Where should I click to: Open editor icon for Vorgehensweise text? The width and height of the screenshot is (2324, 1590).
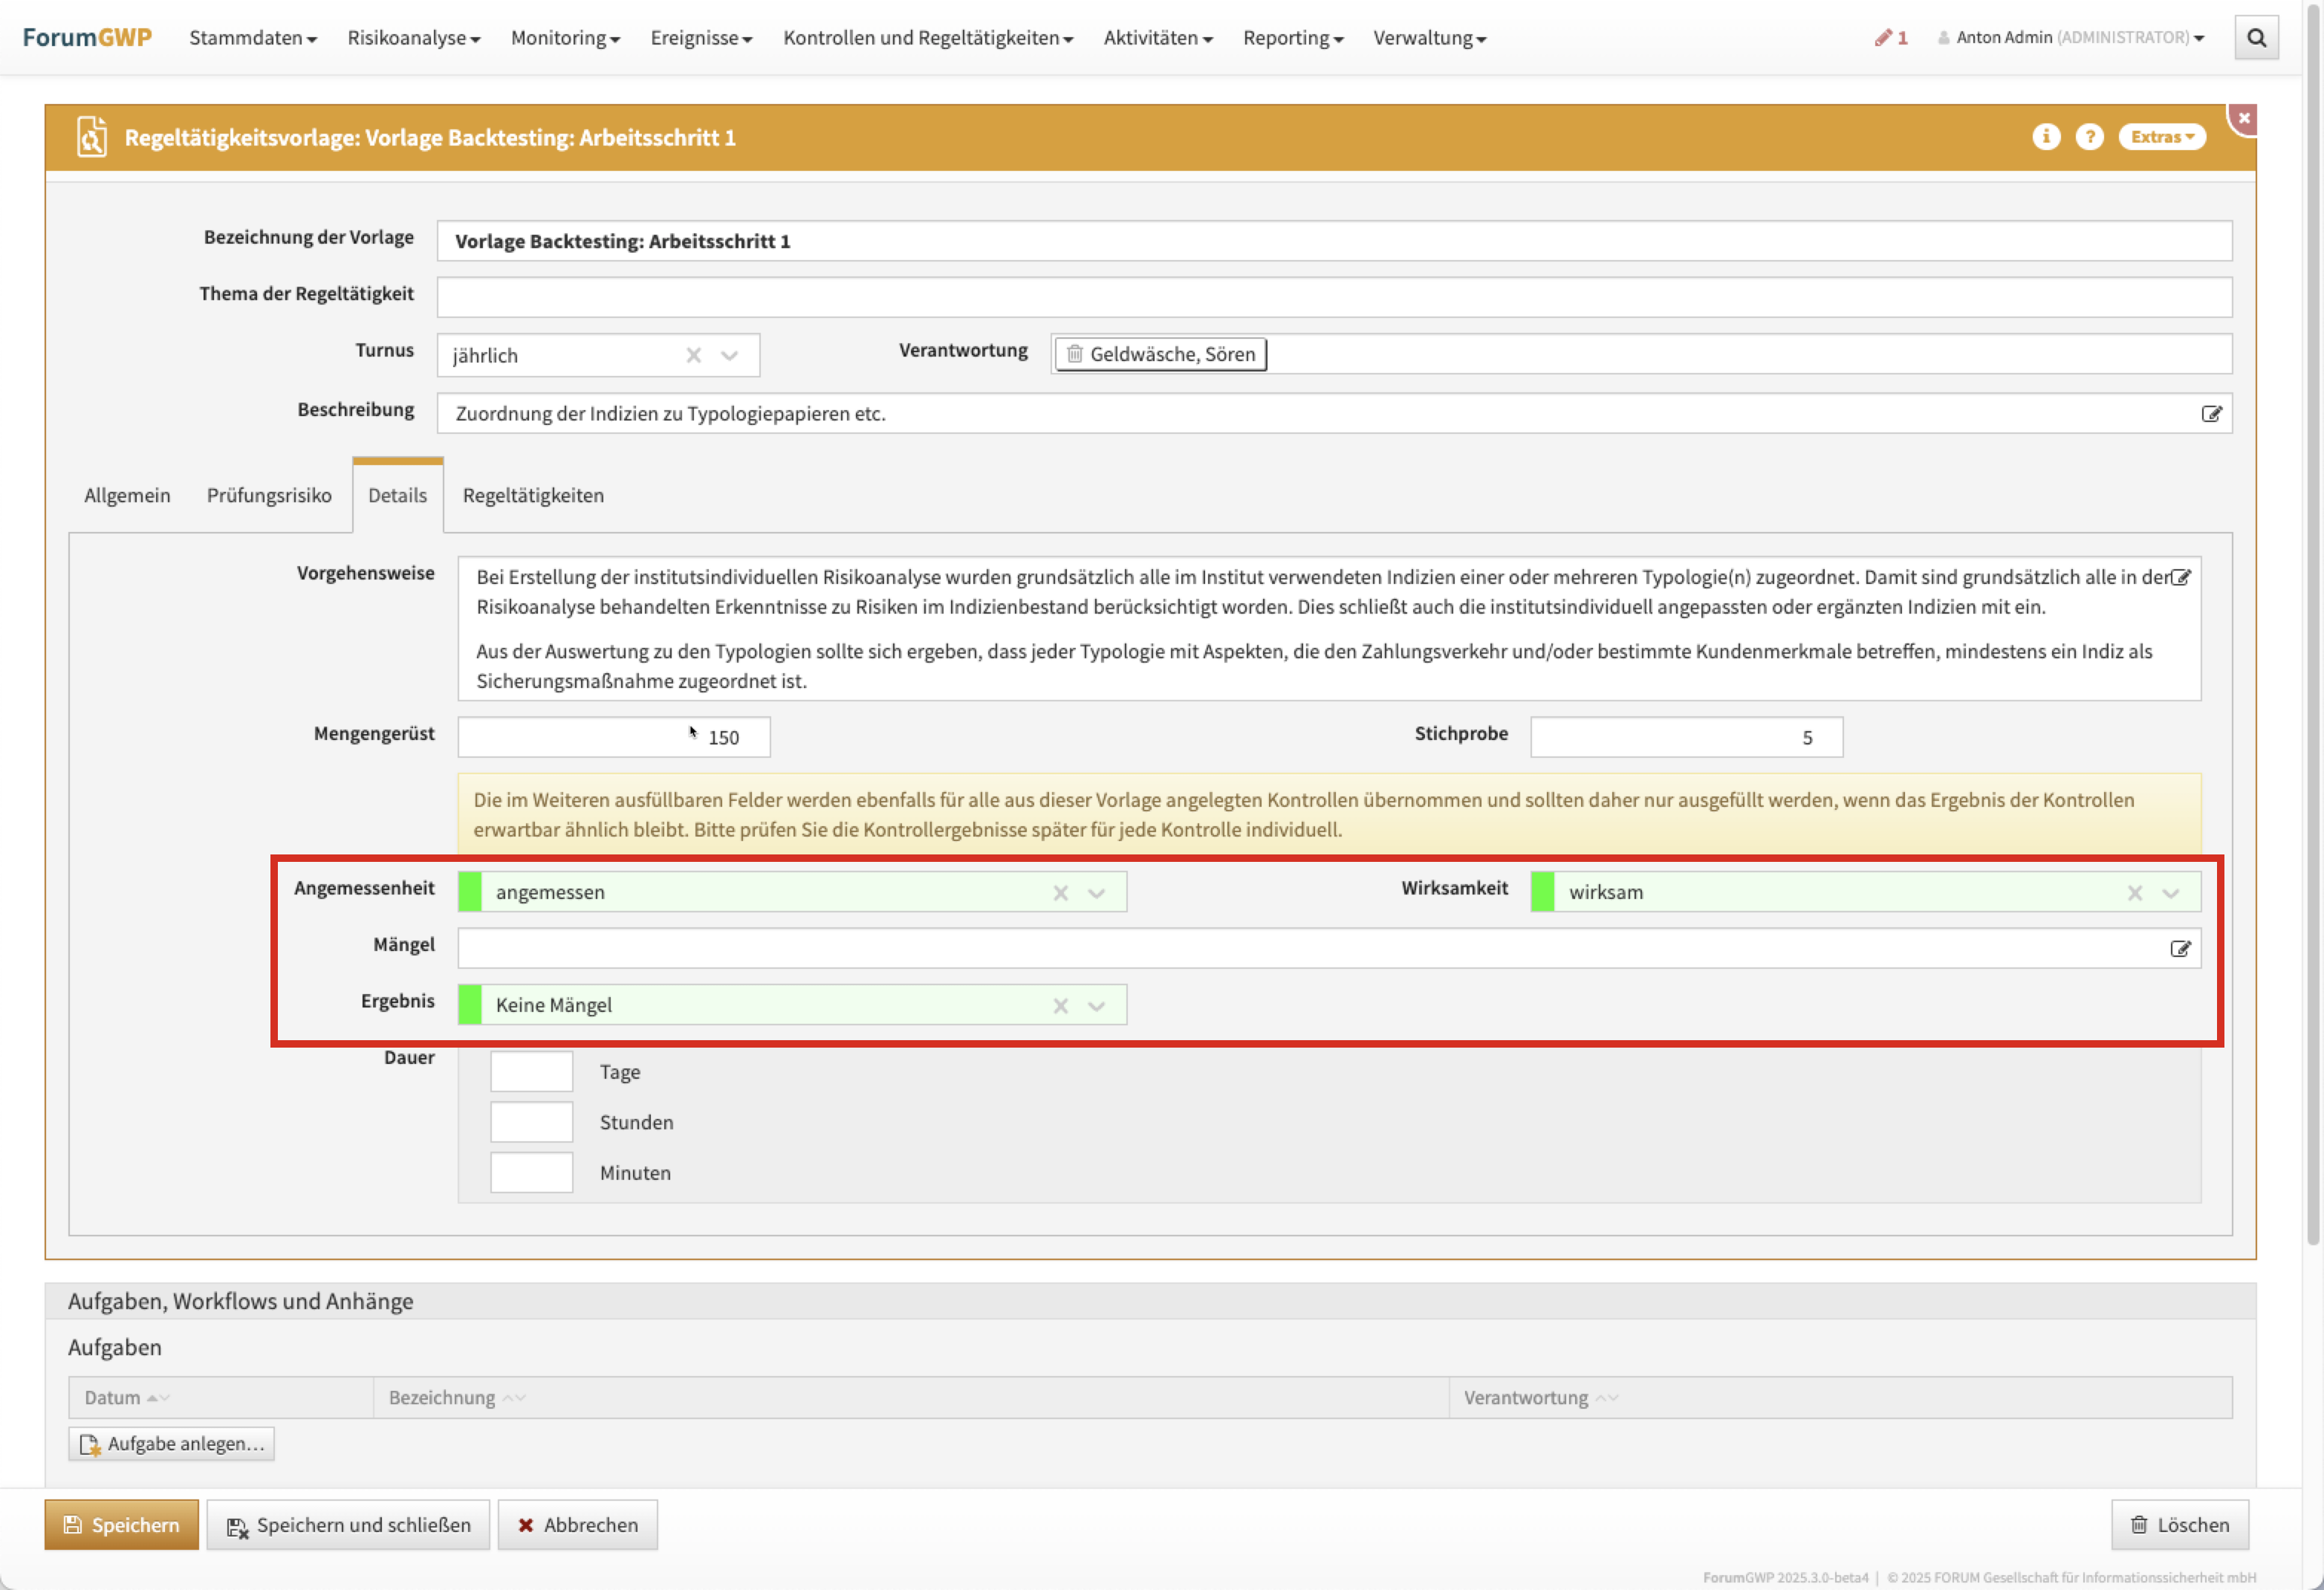2181,577
